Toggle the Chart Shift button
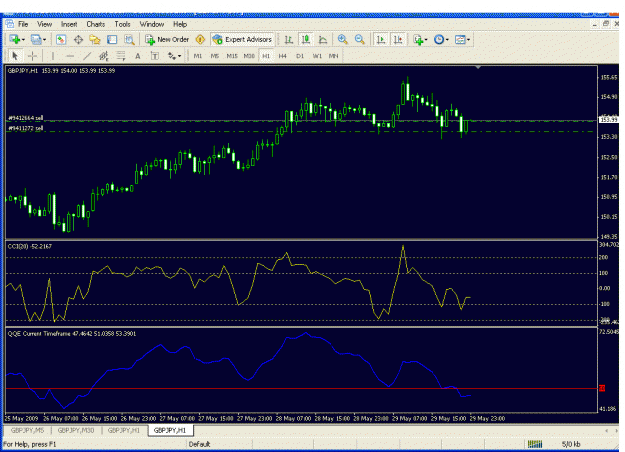The height and width of the screenshot is (452, 625). (x=398, y=39)
